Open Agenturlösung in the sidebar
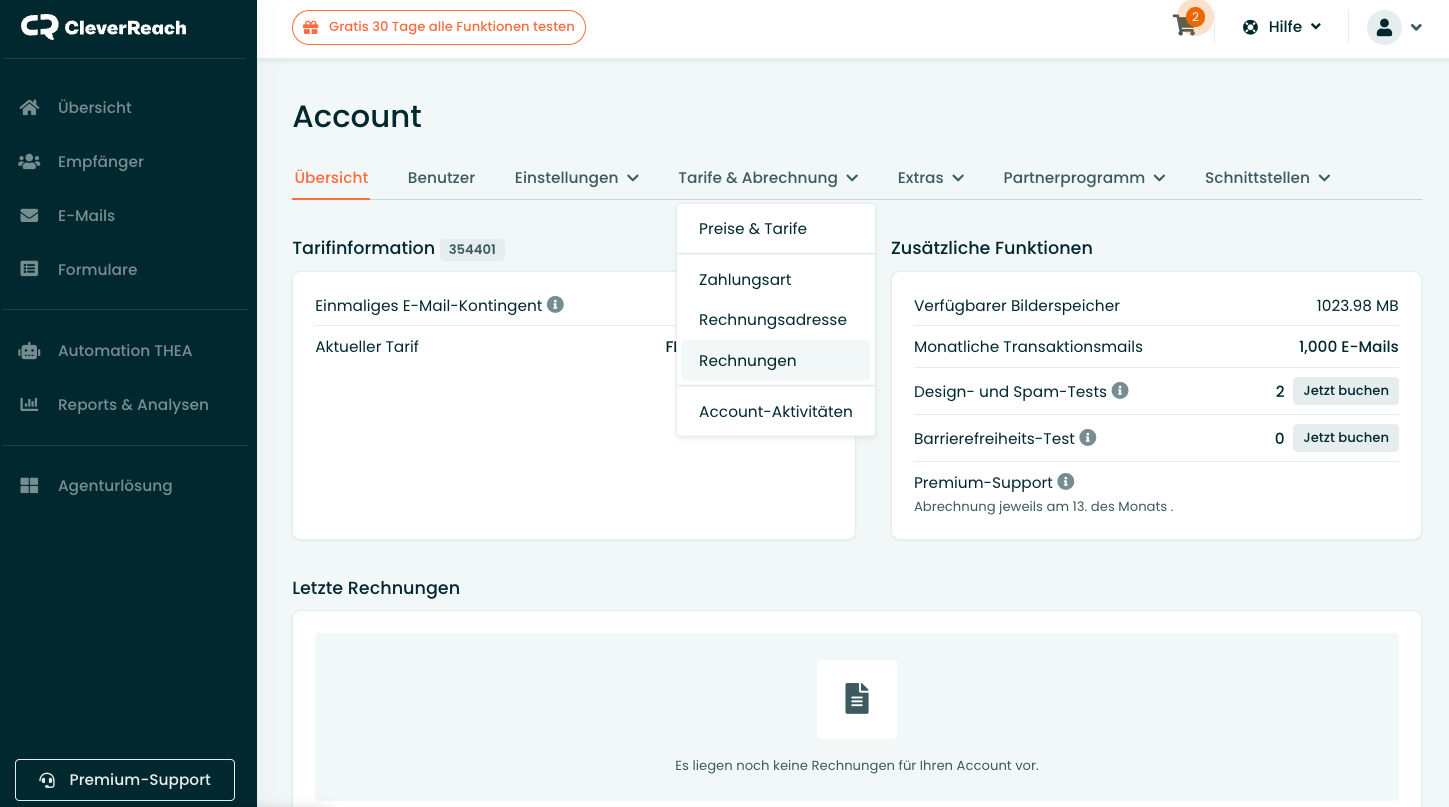This screenshot has width=1449, height=807. 115,486
